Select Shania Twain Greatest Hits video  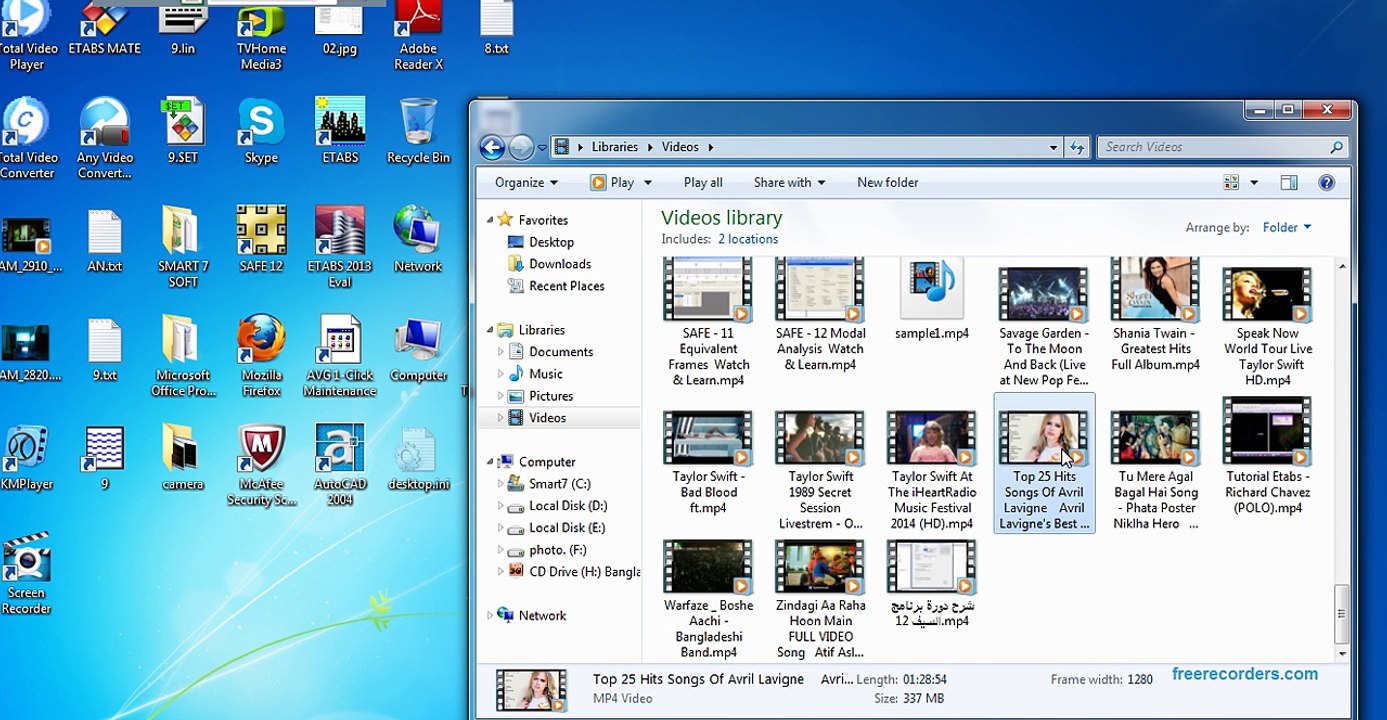tap(1155, 315)
